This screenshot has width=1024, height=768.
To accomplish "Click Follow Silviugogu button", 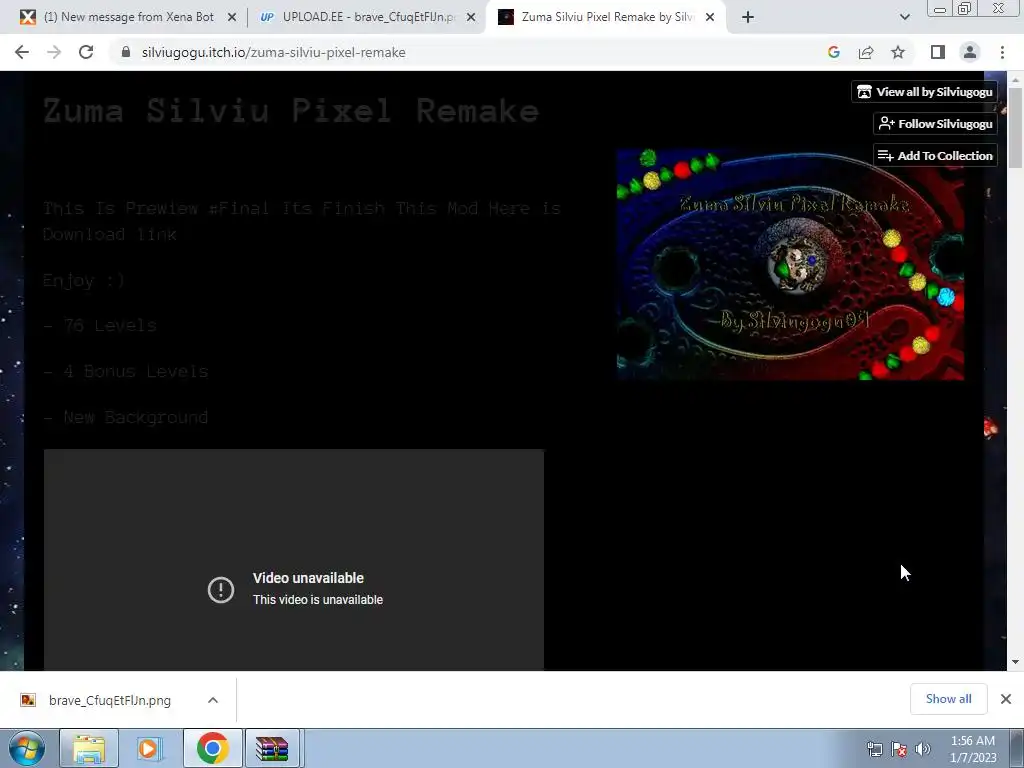I will (935, 123).
